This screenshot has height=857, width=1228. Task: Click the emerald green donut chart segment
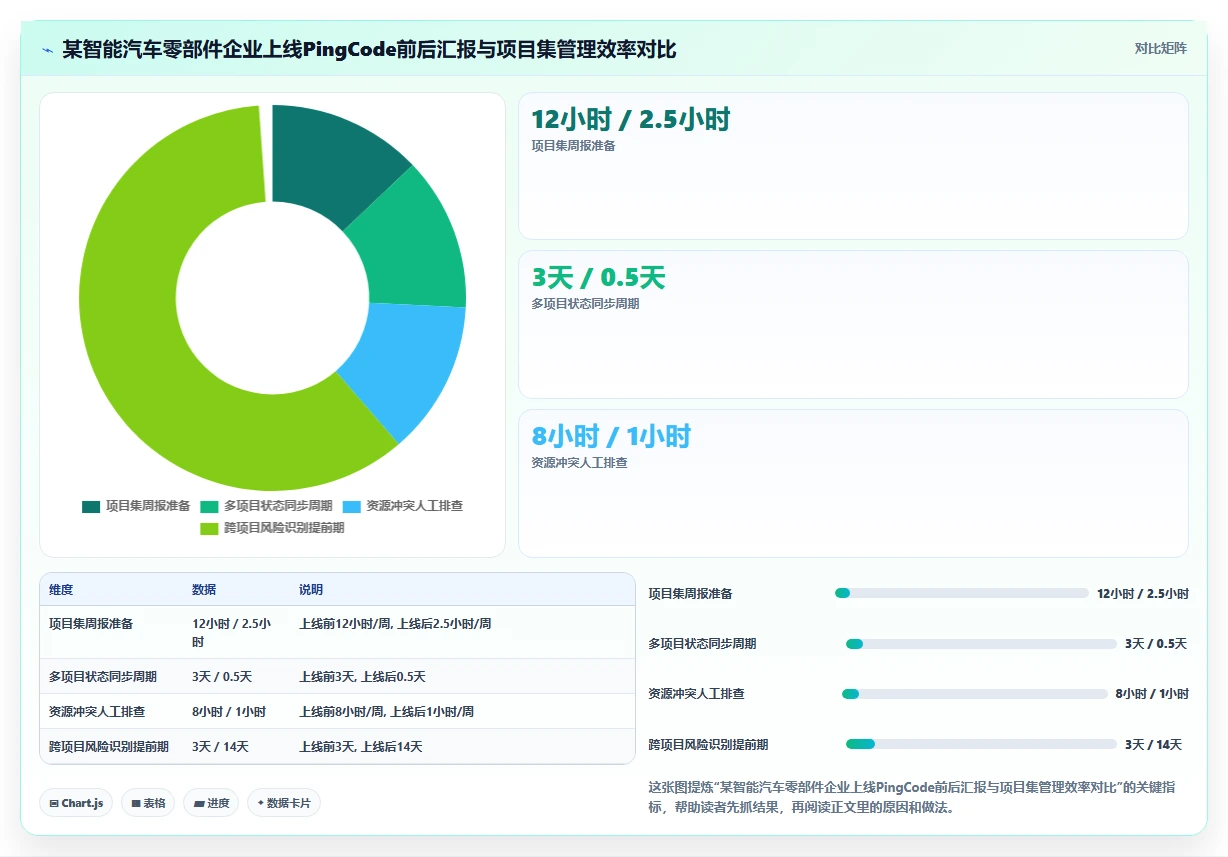(x=411, y=243)
